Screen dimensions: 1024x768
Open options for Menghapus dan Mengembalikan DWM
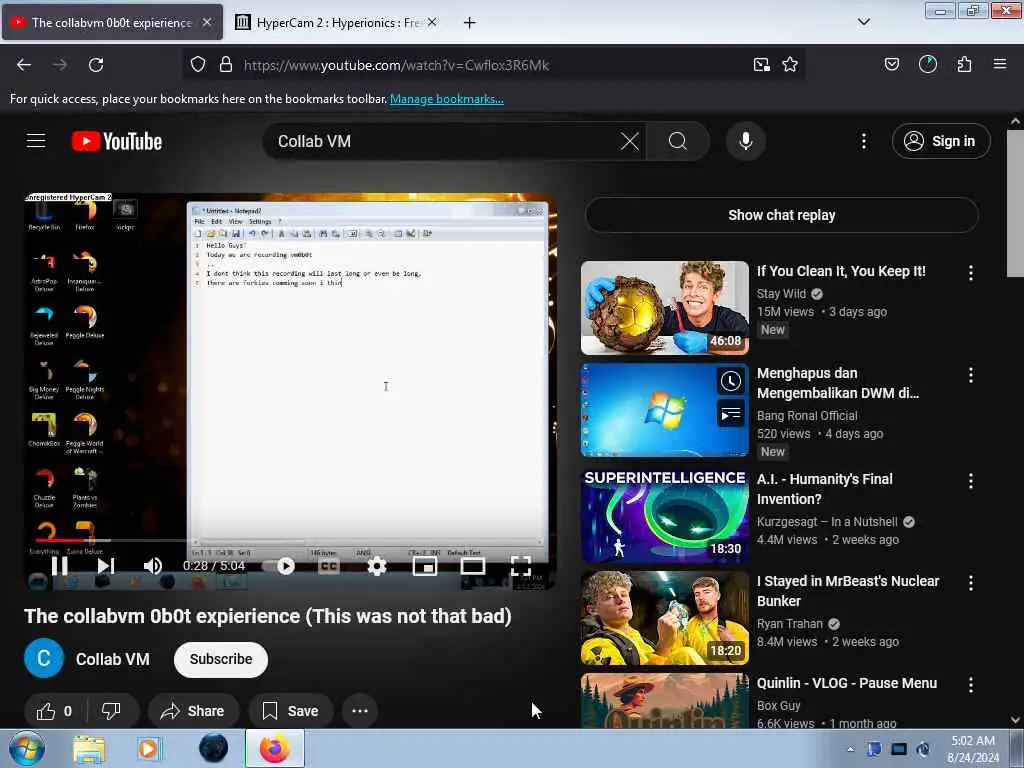point(971,375)
